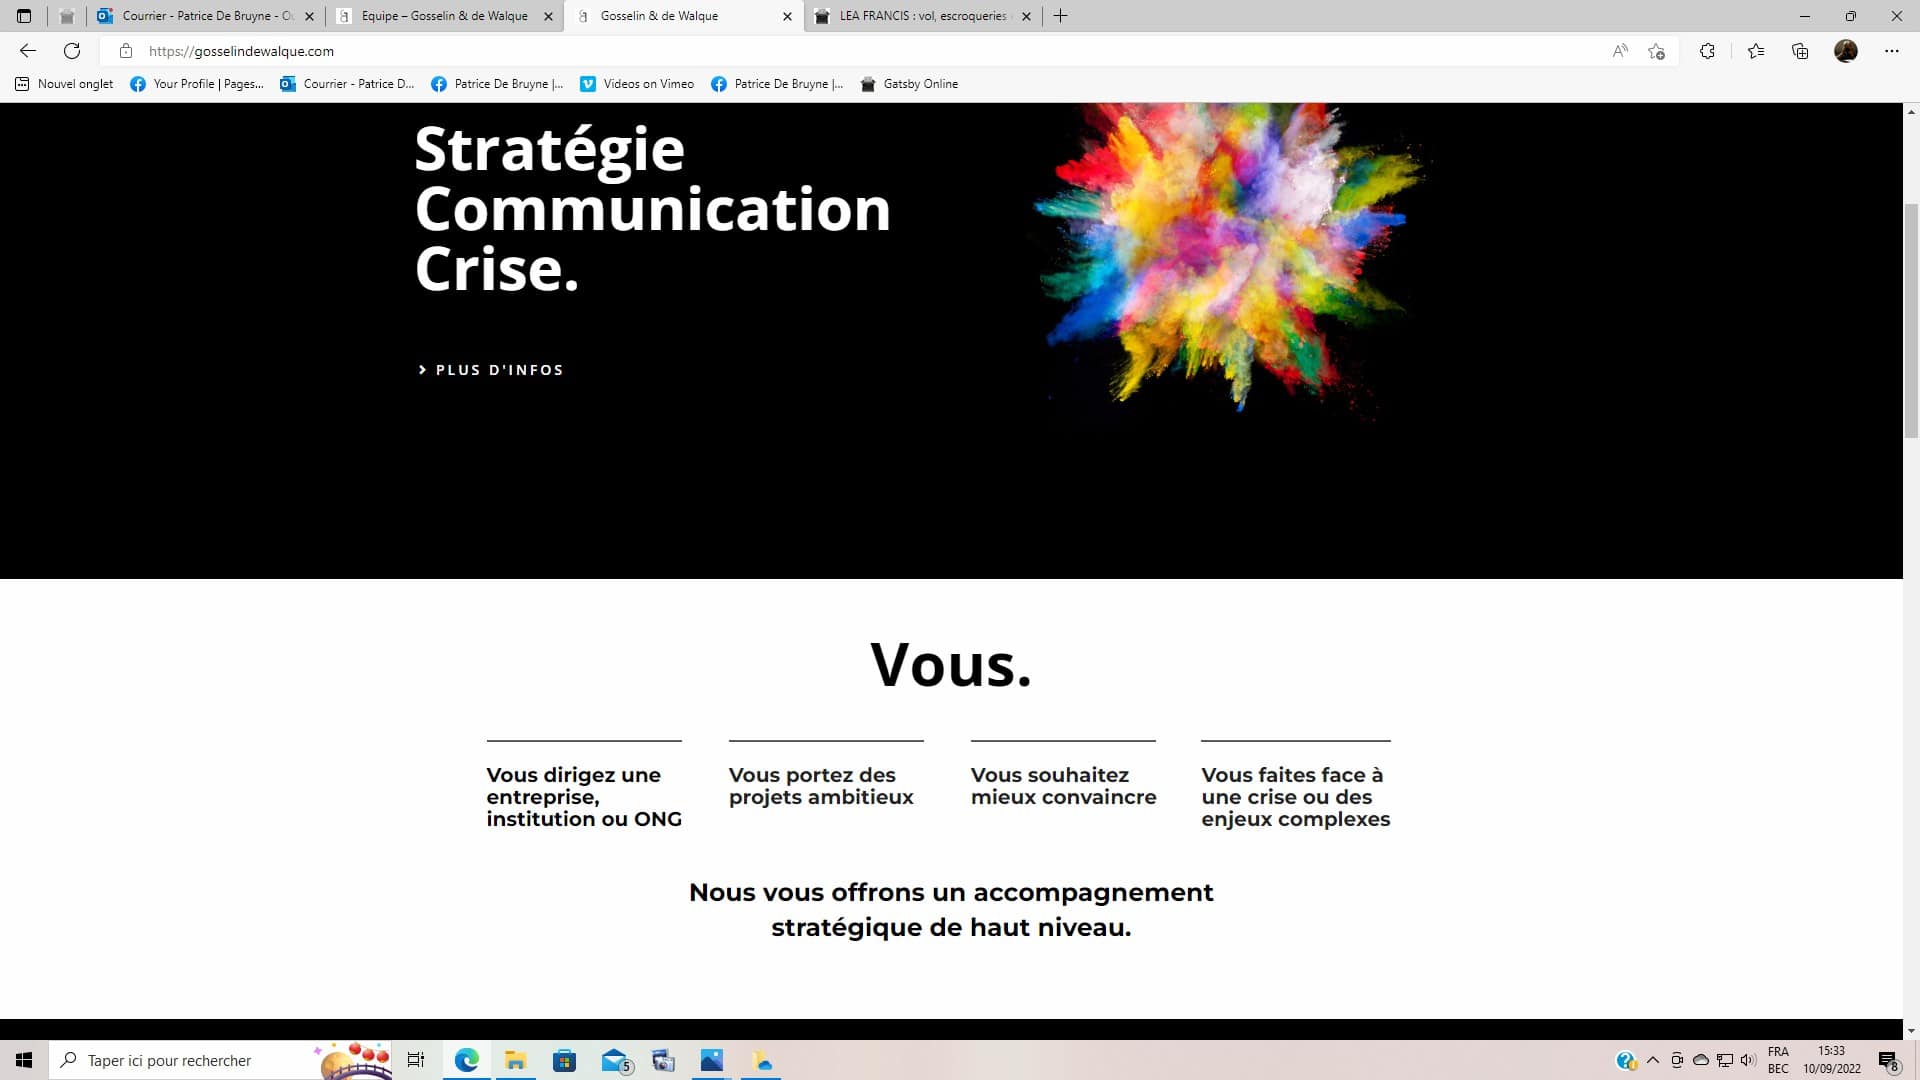Open the Collections icon
The image size is (1920, 1080).
coord(1800,51)
